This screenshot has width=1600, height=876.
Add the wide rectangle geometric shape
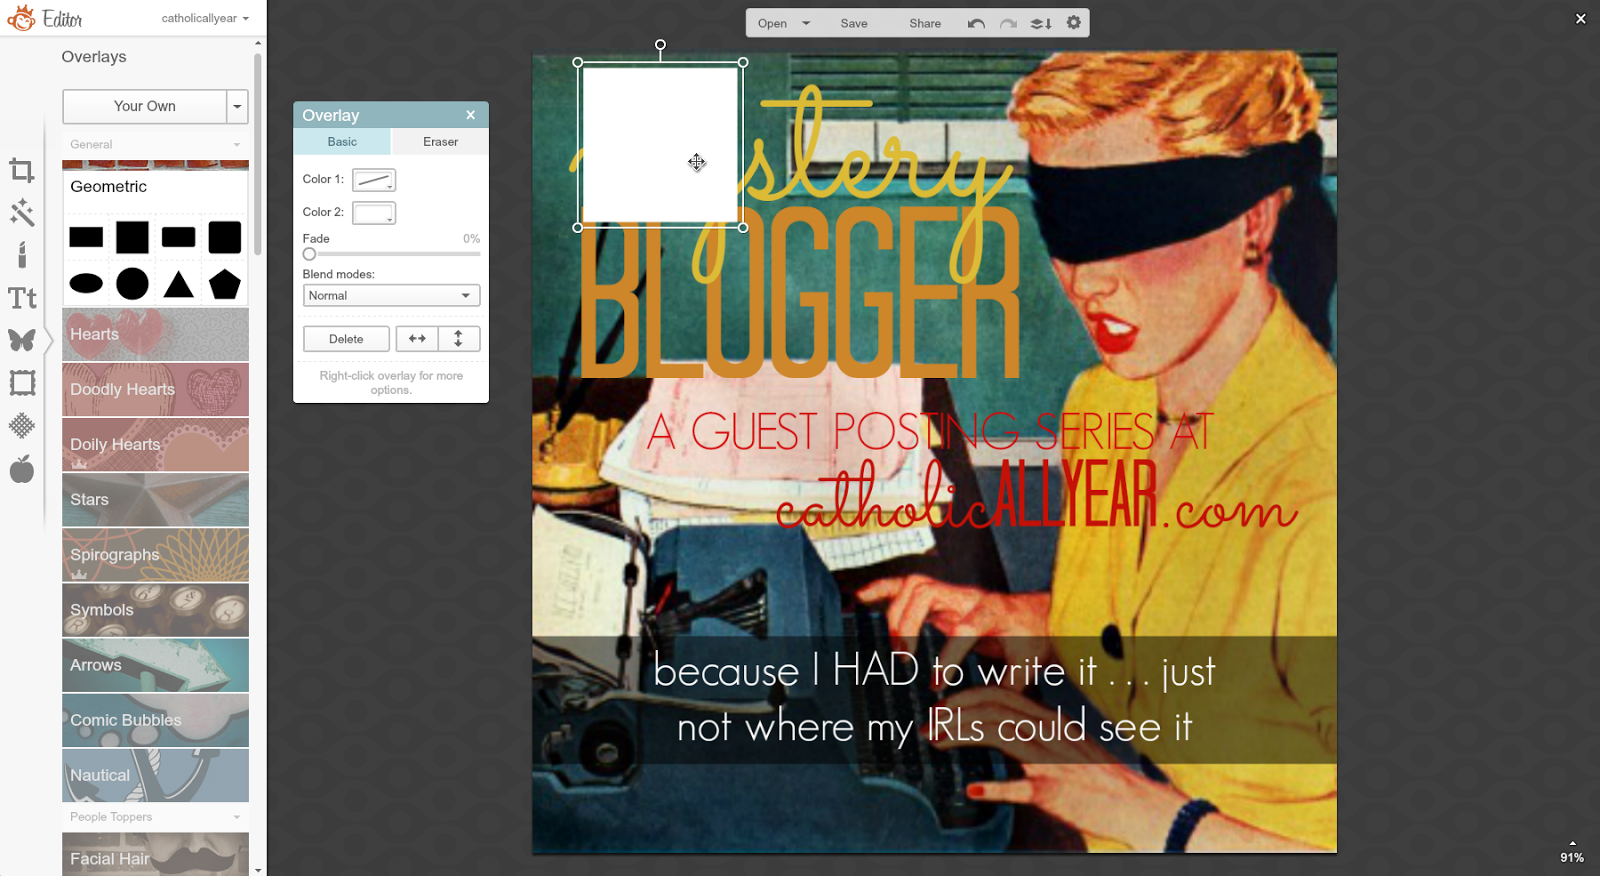click(x=86, y=237)
